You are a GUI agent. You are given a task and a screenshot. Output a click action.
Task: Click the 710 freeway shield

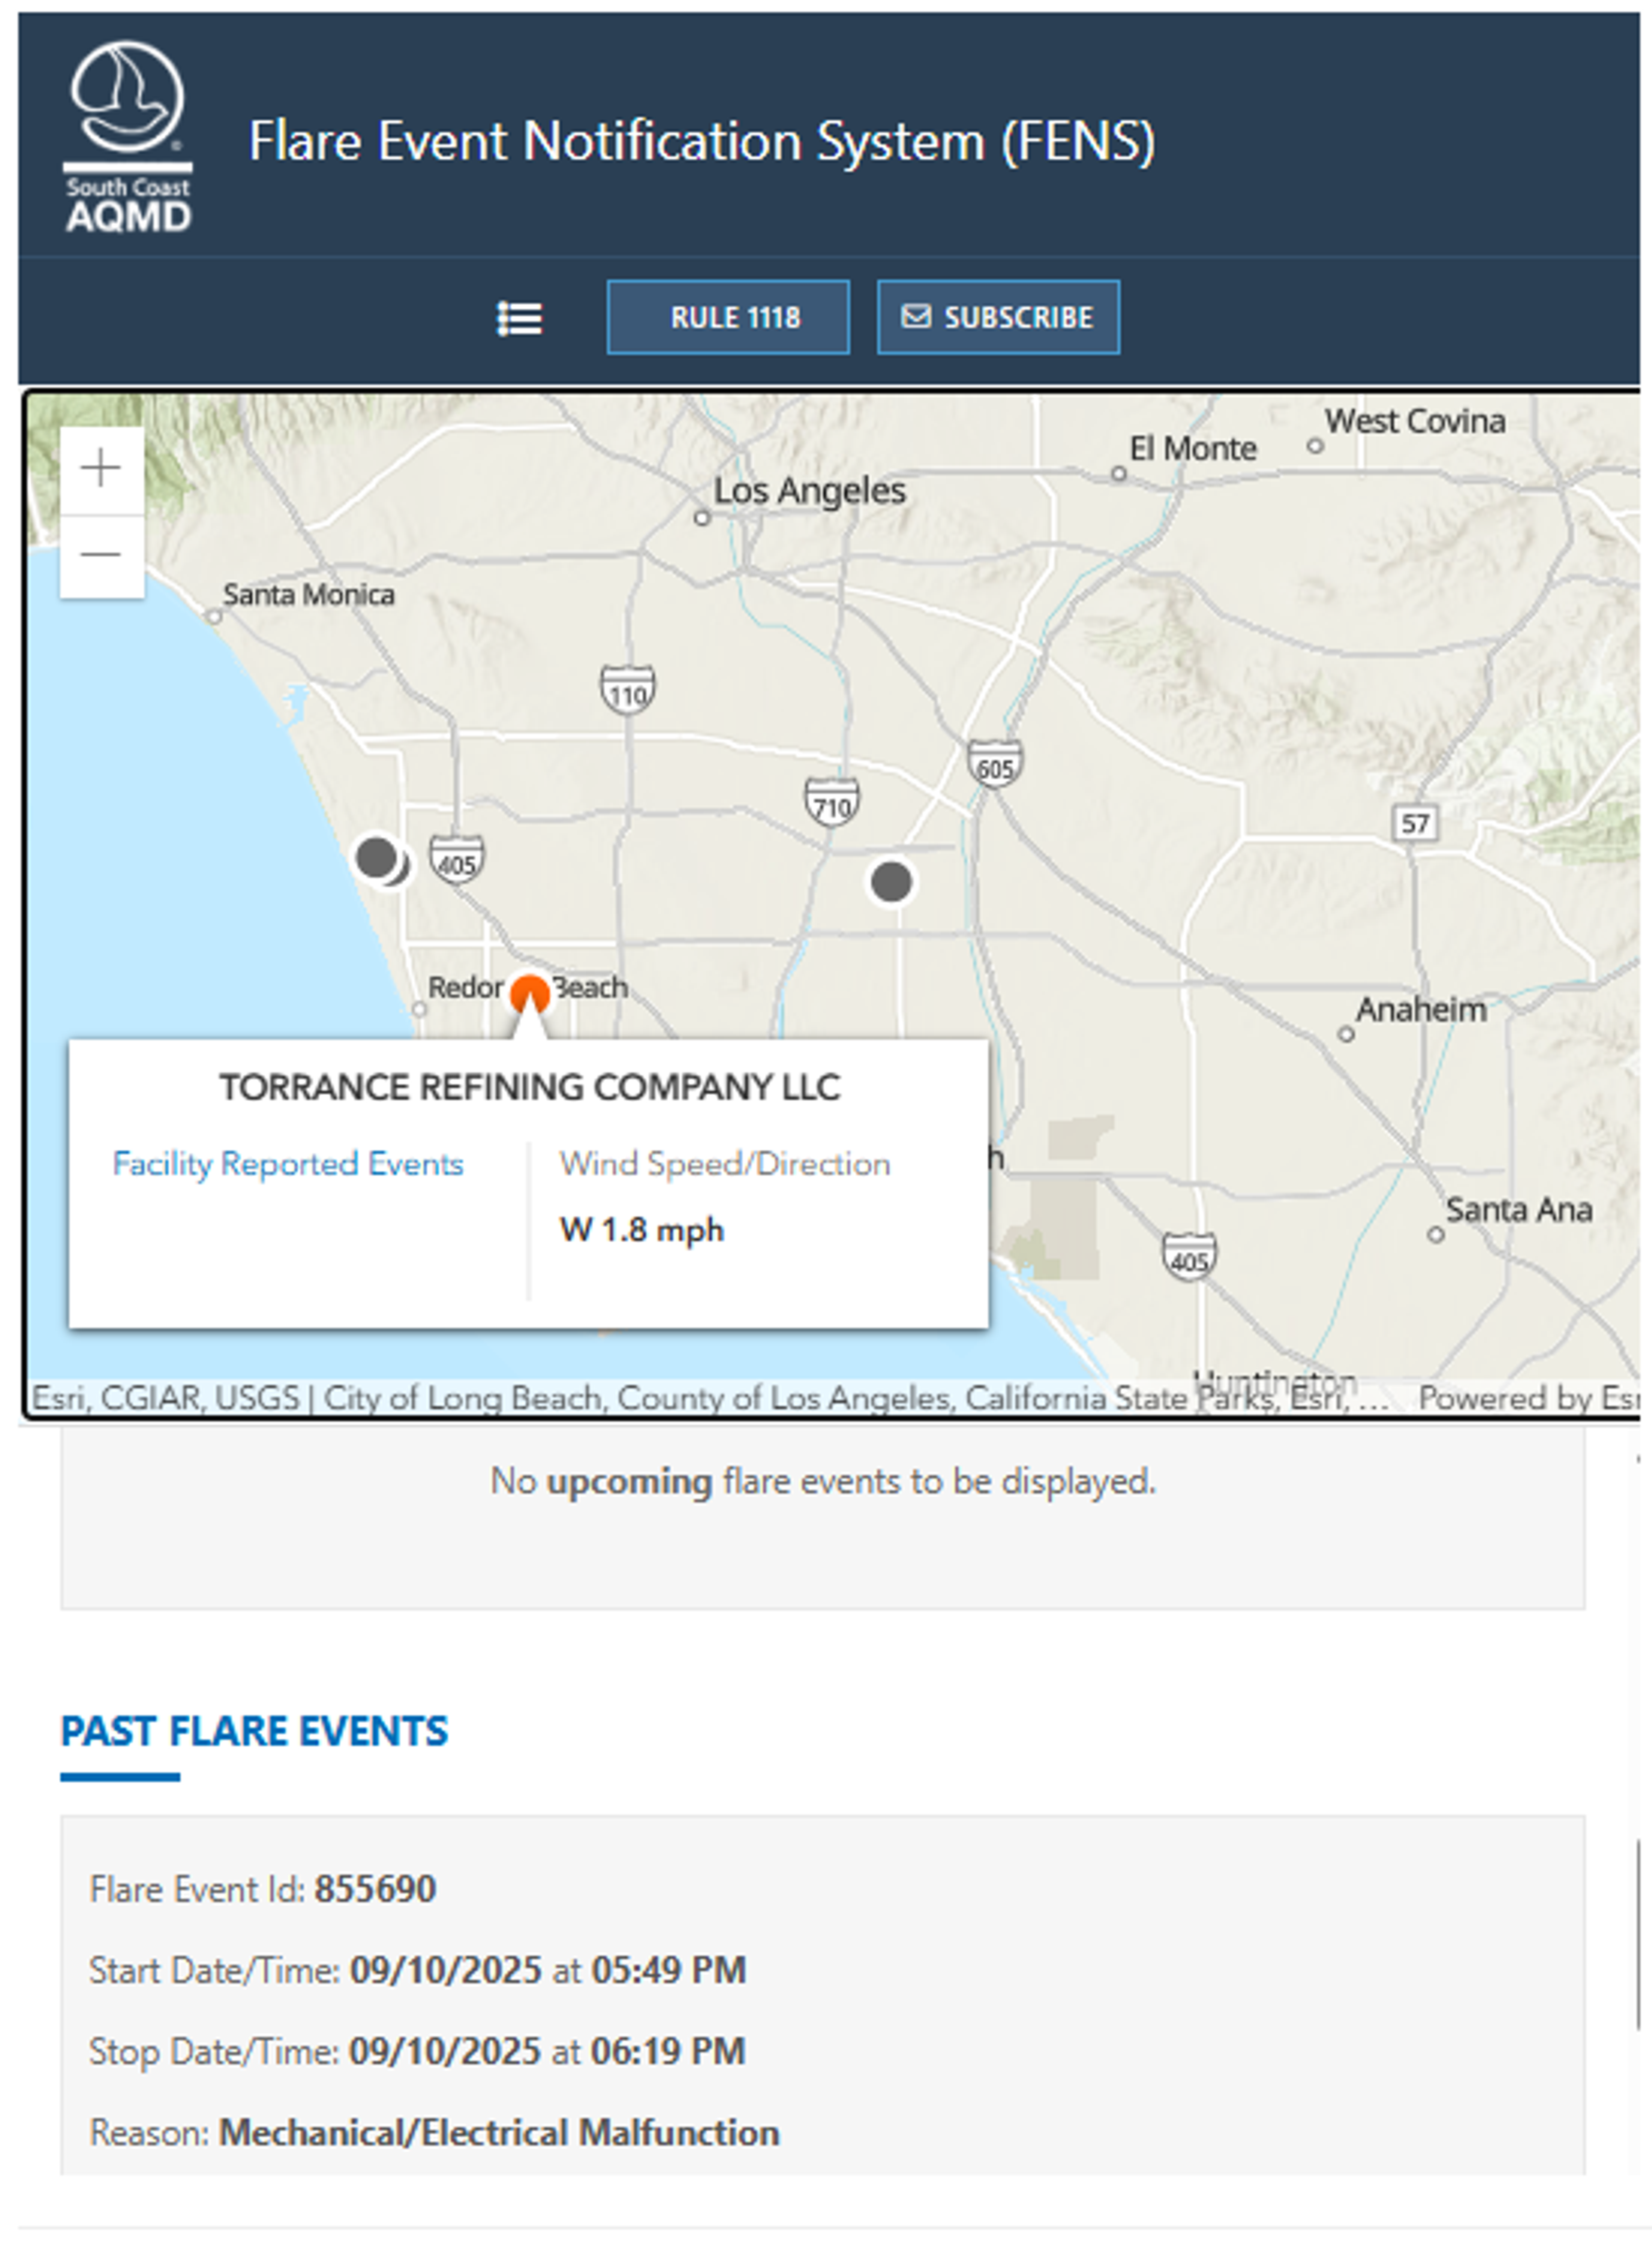tap(832, 802)
